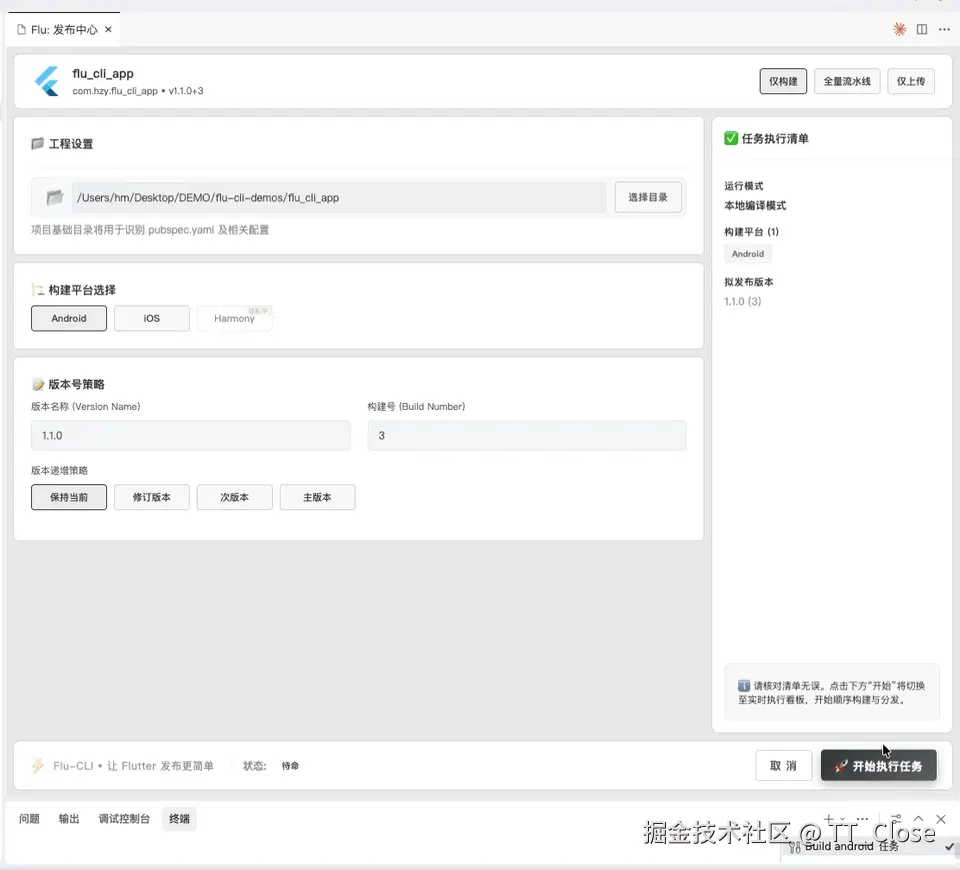Viewport: 960px width, 870px height.
Task: Select the Flu: 发布中心 editor tab
Action: [x=63, y=29]
